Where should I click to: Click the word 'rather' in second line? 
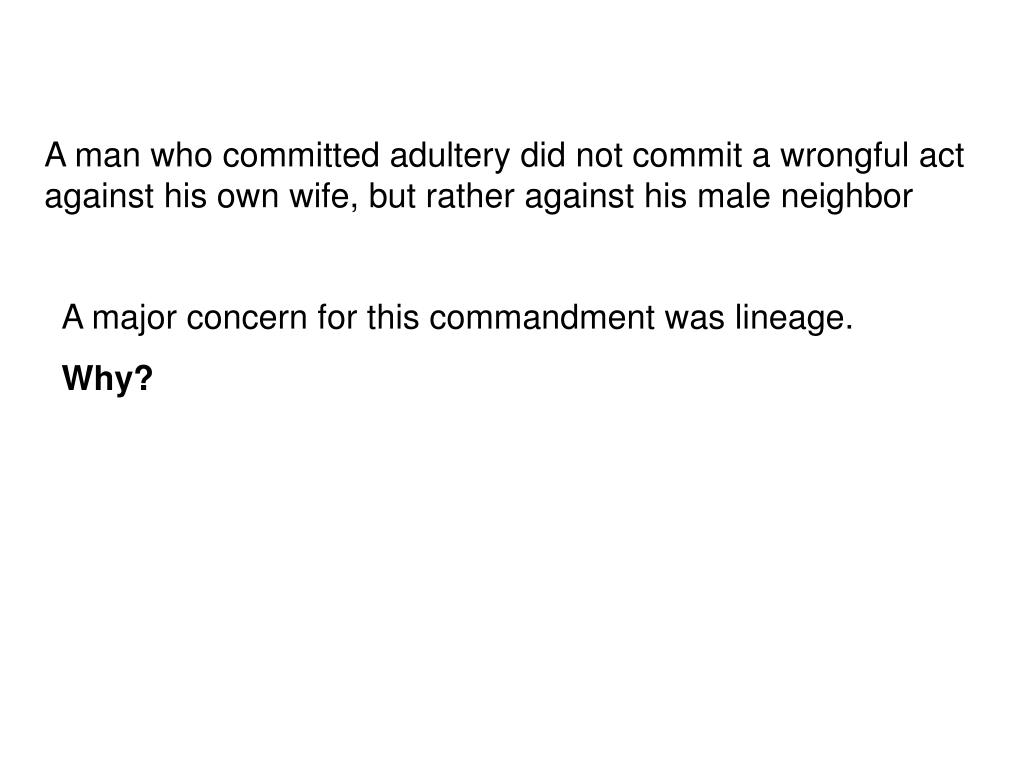click(x=470, y=196)
